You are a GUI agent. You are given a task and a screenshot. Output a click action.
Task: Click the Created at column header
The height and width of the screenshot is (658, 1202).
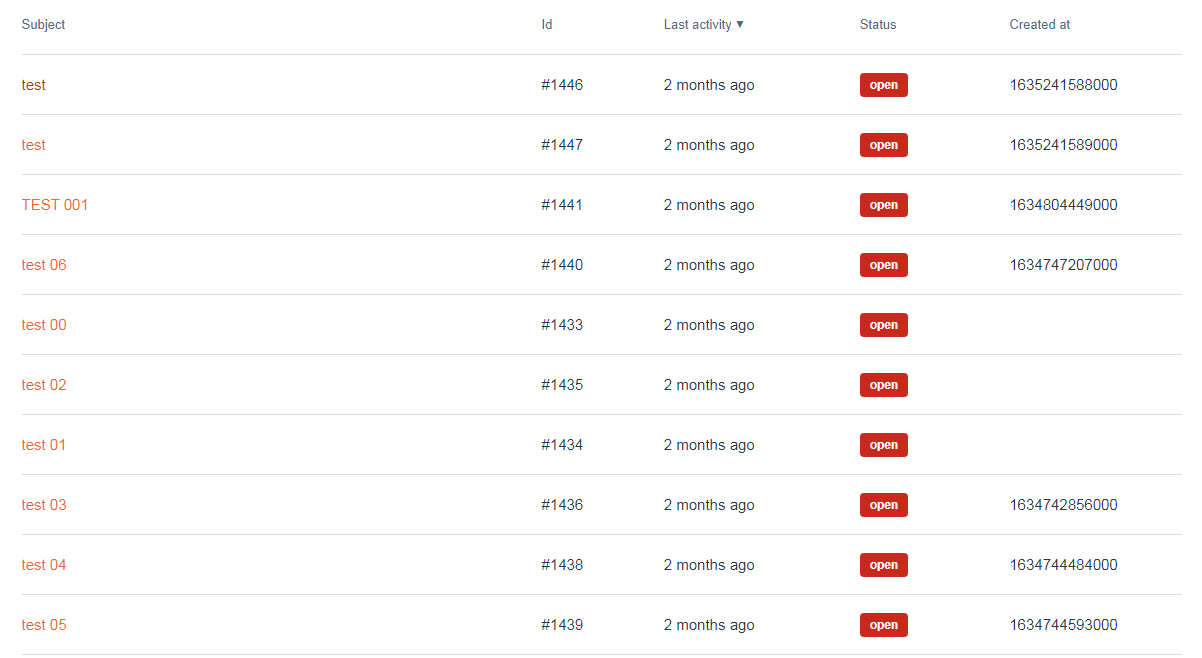tap(1039, 24)
